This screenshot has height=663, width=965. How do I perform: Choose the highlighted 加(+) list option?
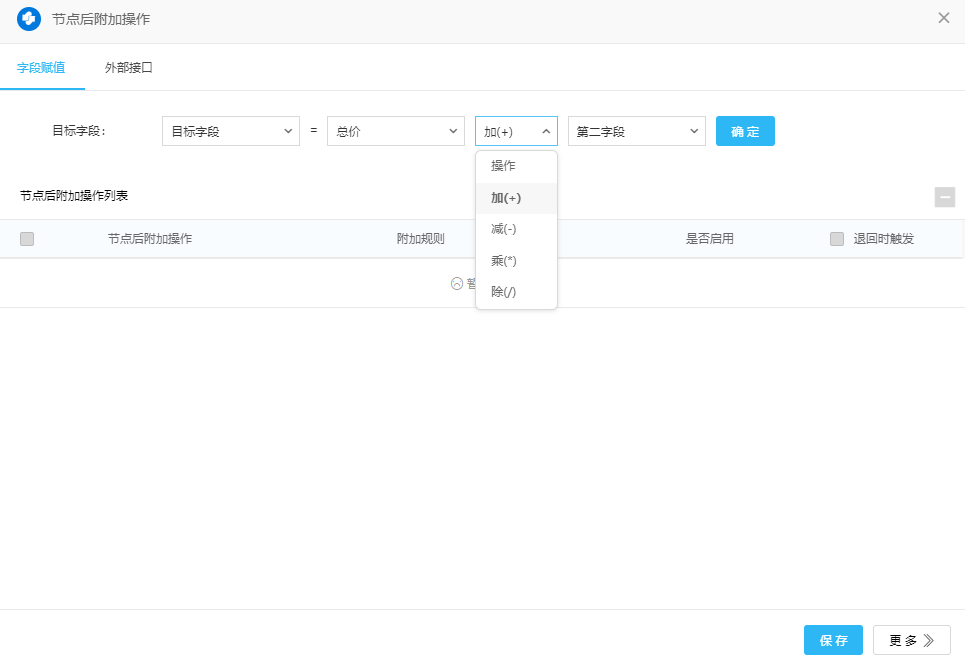[506, 198]
